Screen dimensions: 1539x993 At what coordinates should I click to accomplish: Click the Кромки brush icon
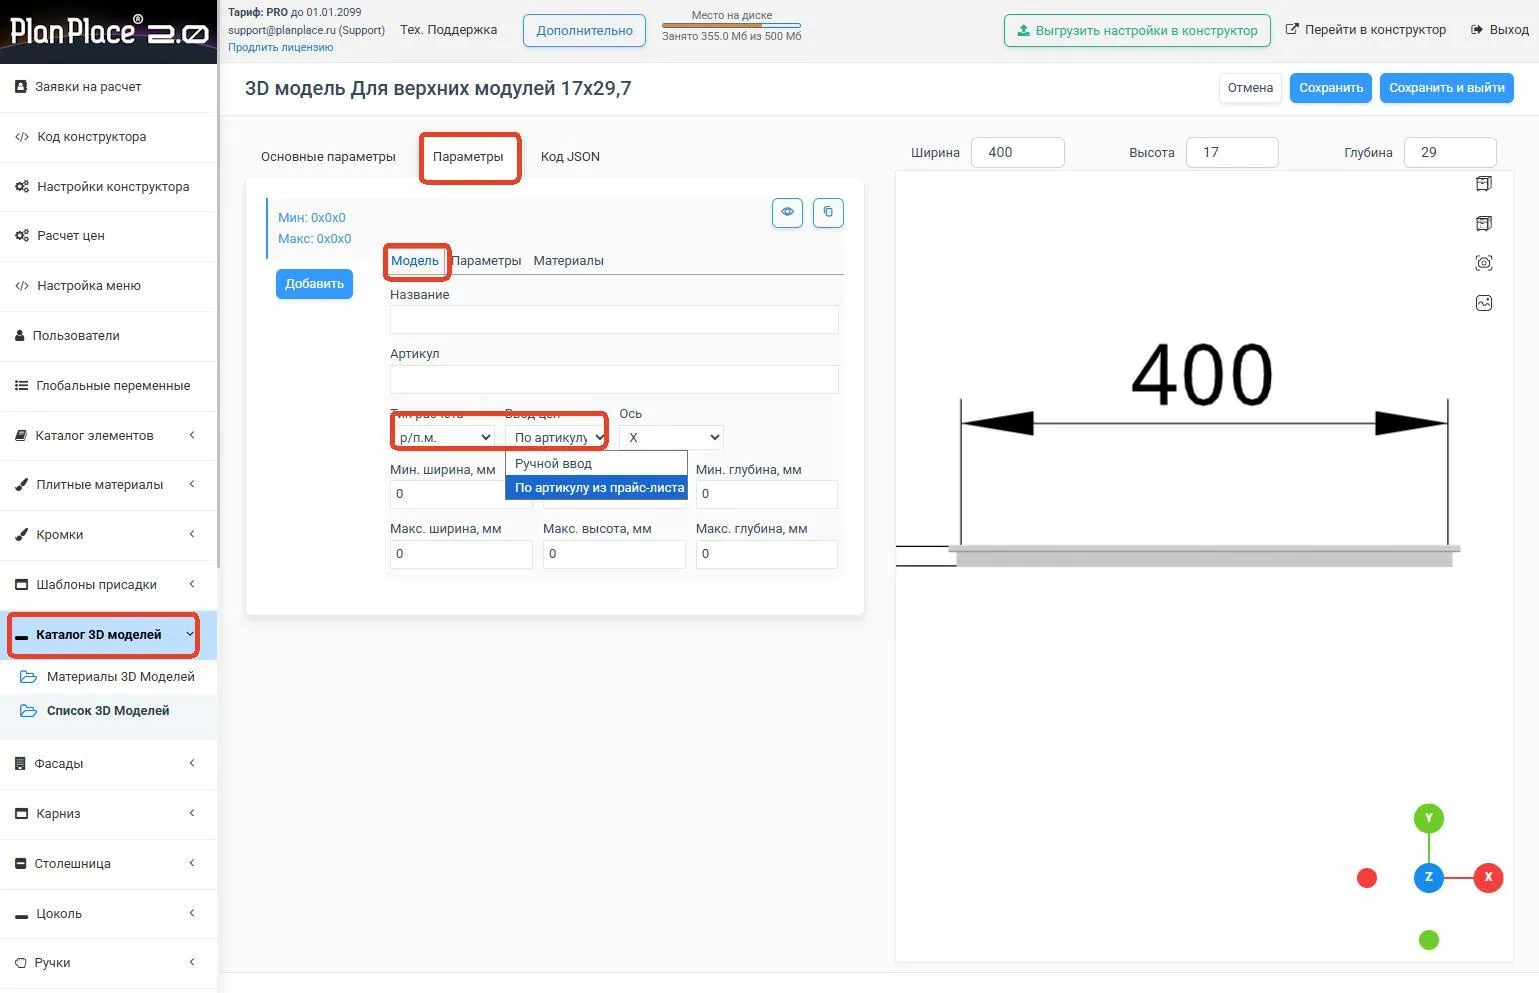tap(22, 535)
